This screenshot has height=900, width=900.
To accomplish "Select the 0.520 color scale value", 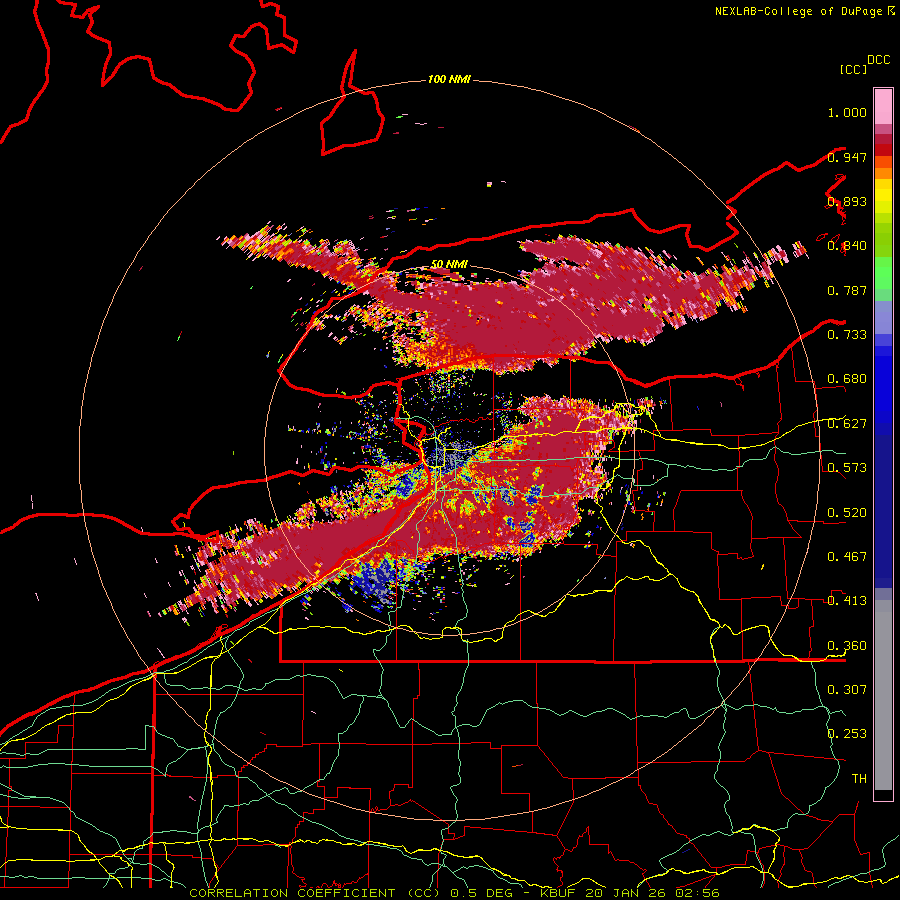I will pyautogui.click(x=847, y=513).
